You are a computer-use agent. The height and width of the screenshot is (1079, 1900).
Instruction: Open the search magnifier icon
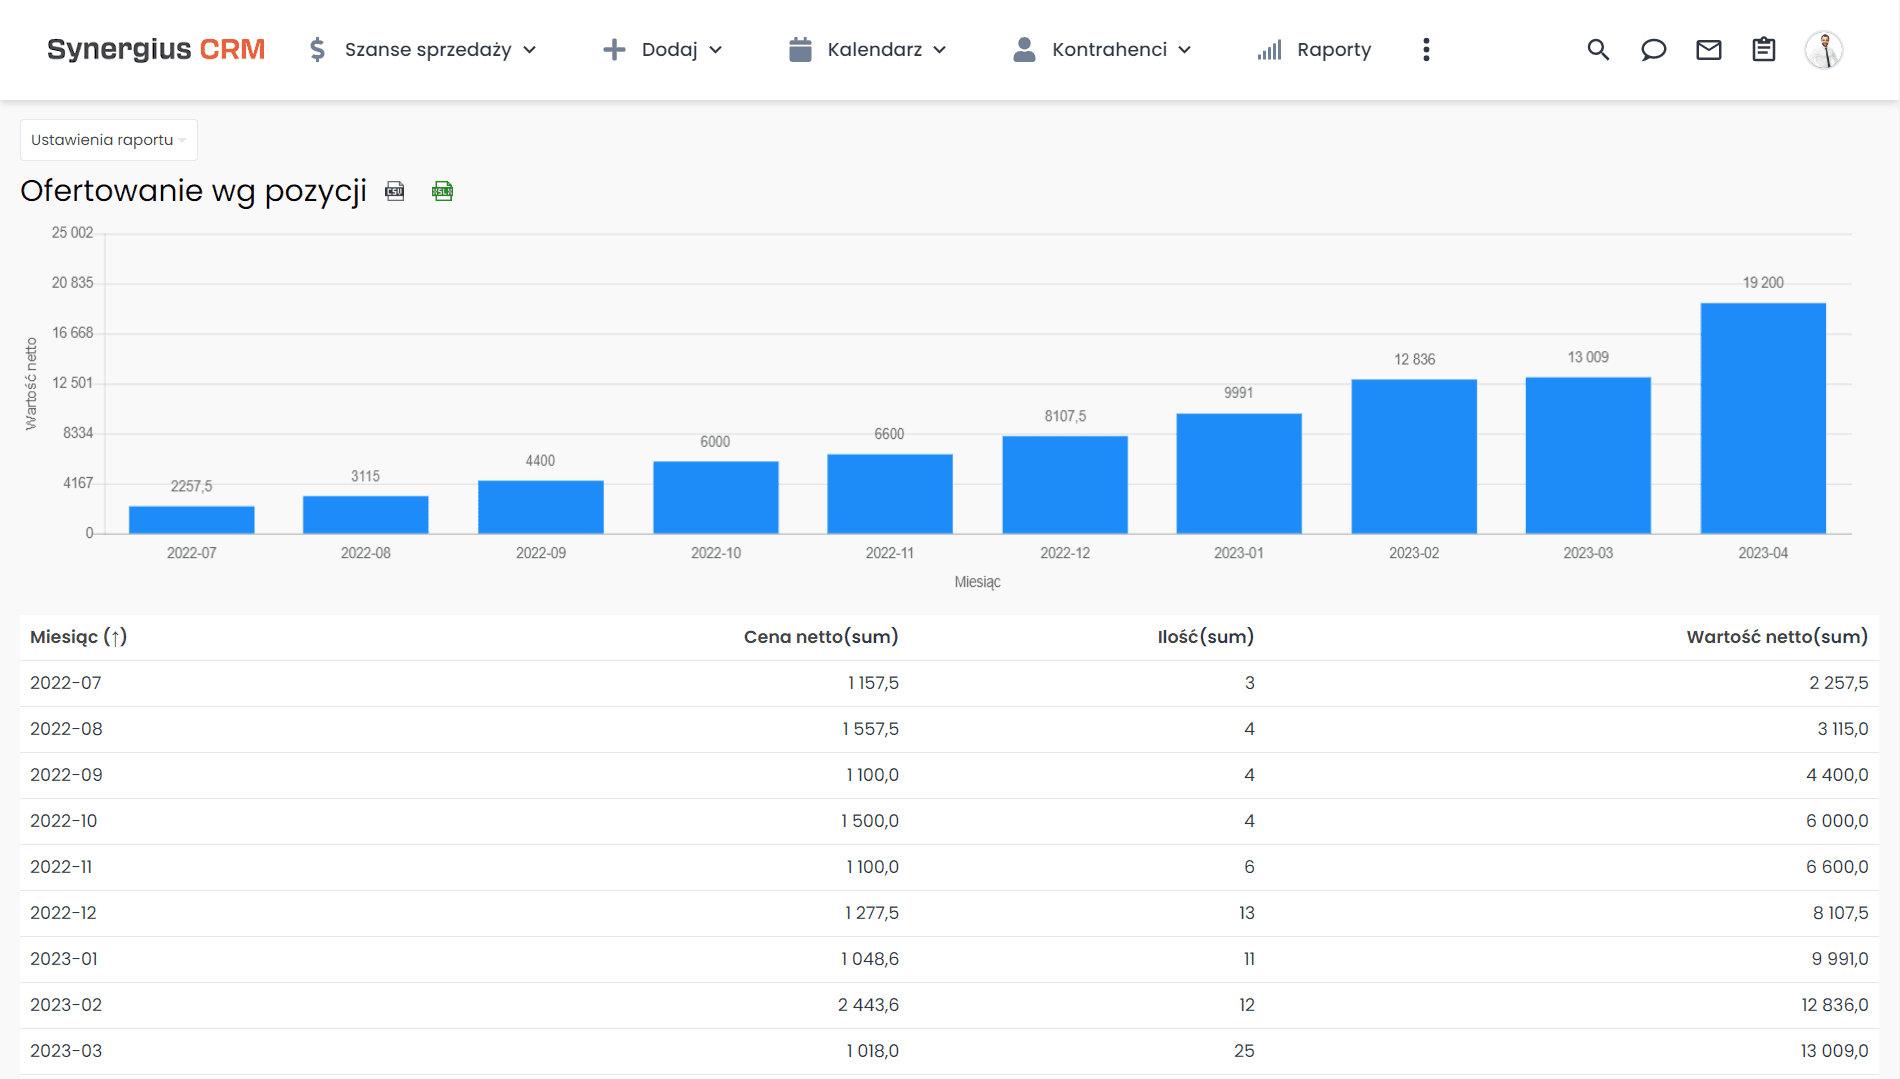click(x=1598, y=50)
